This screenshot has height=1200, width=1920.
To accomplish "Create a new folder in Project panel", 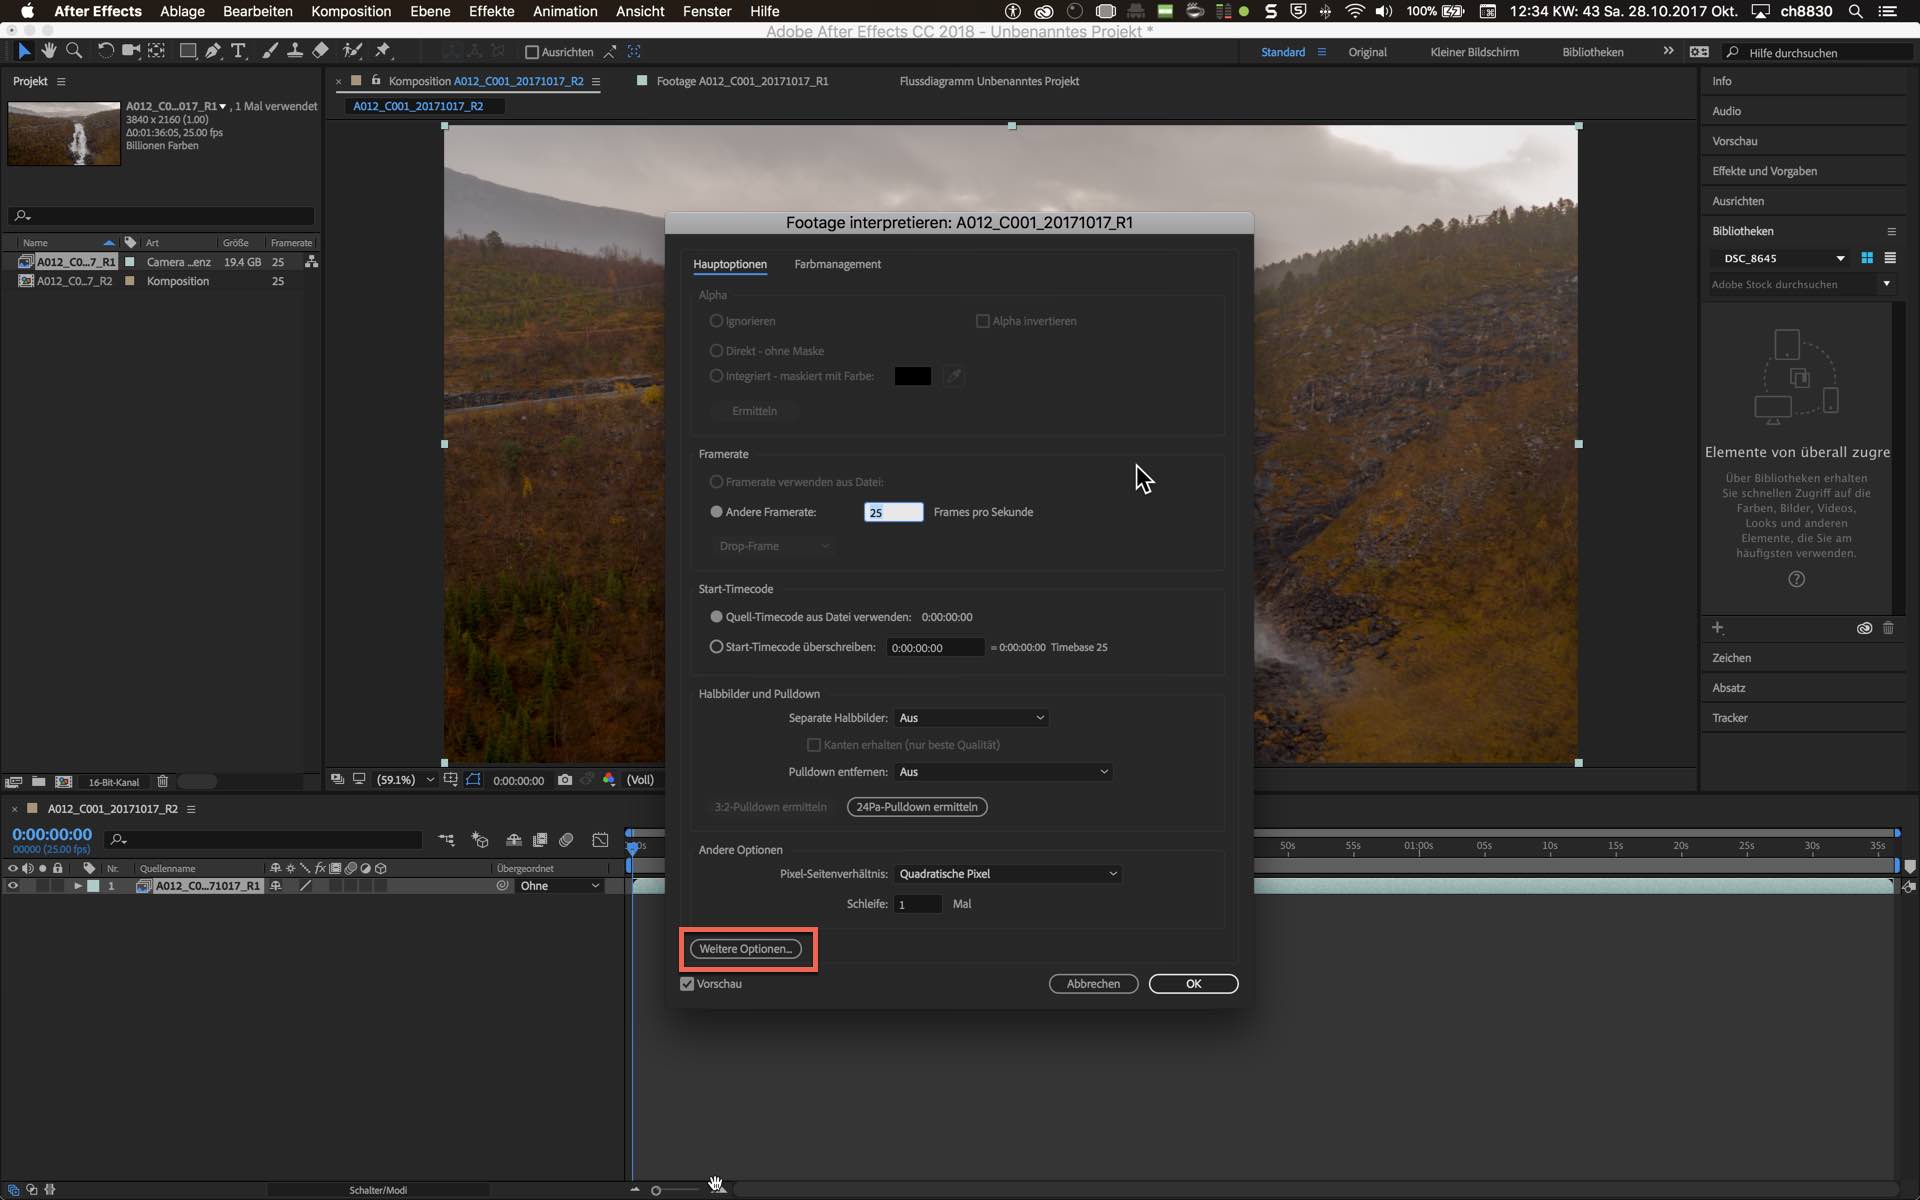I will pos(38,782).
